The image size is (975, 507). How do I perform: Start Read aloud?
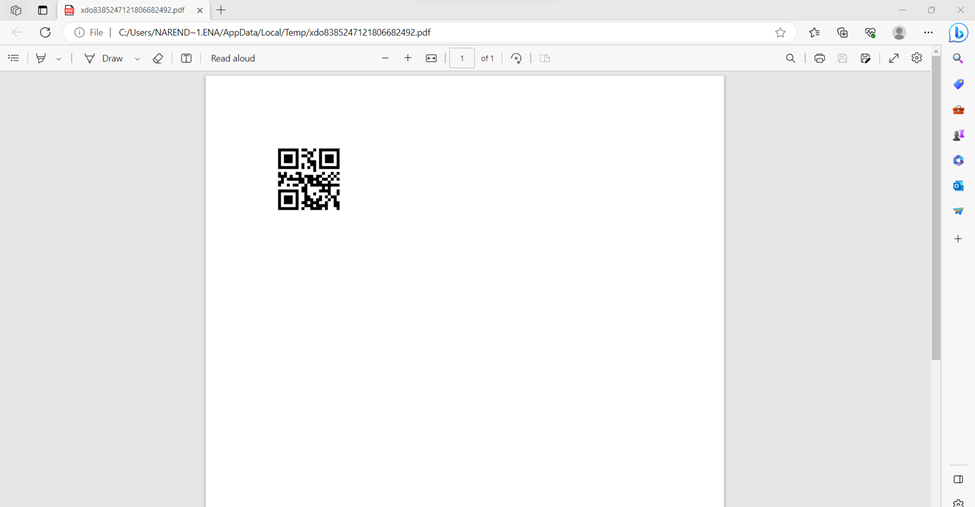tap(233, 58)
